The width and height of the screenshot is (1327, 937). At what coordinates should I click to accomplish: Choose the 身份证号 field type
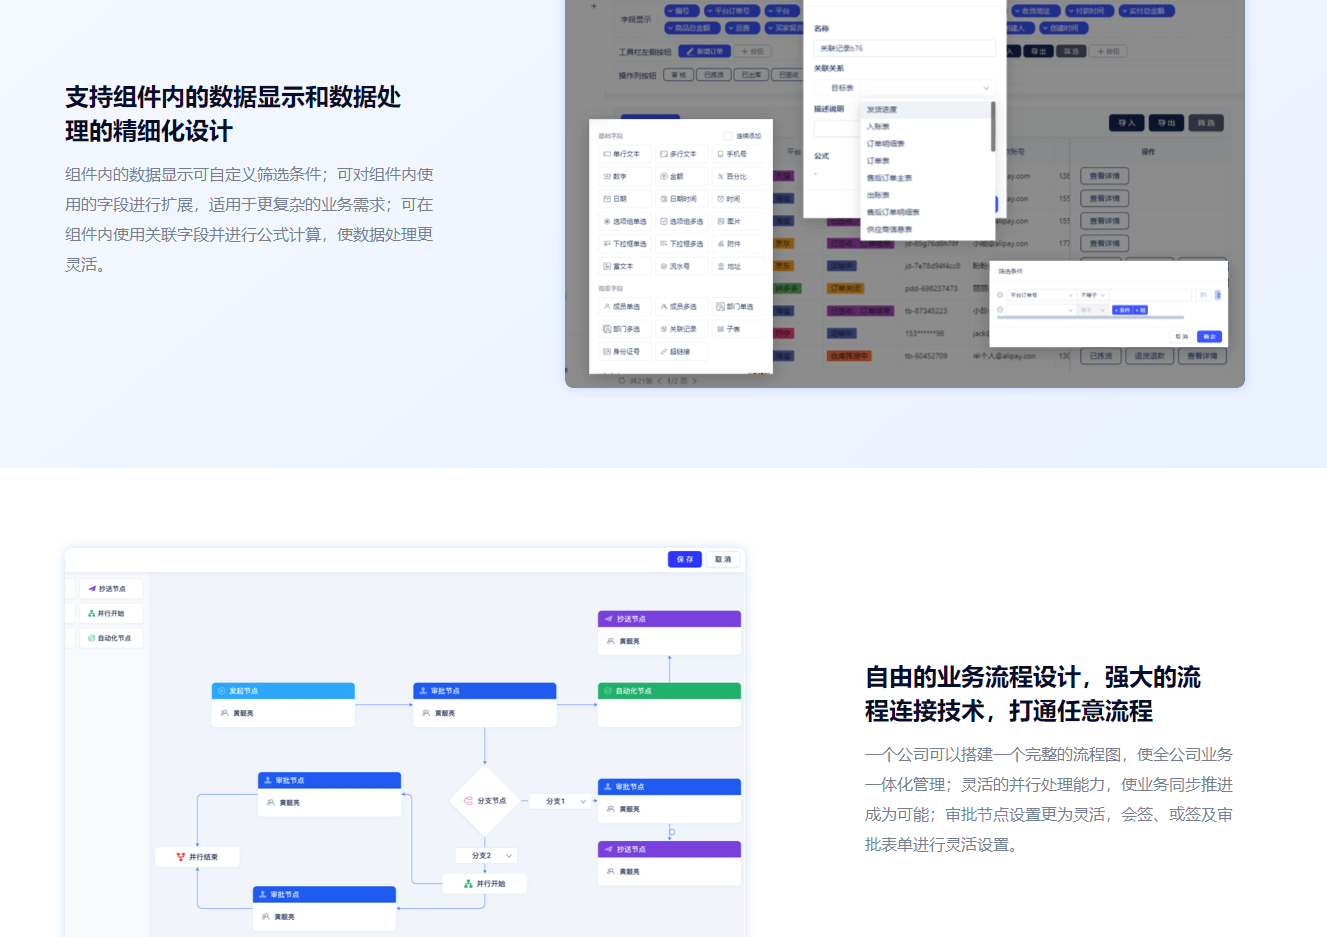625,352
